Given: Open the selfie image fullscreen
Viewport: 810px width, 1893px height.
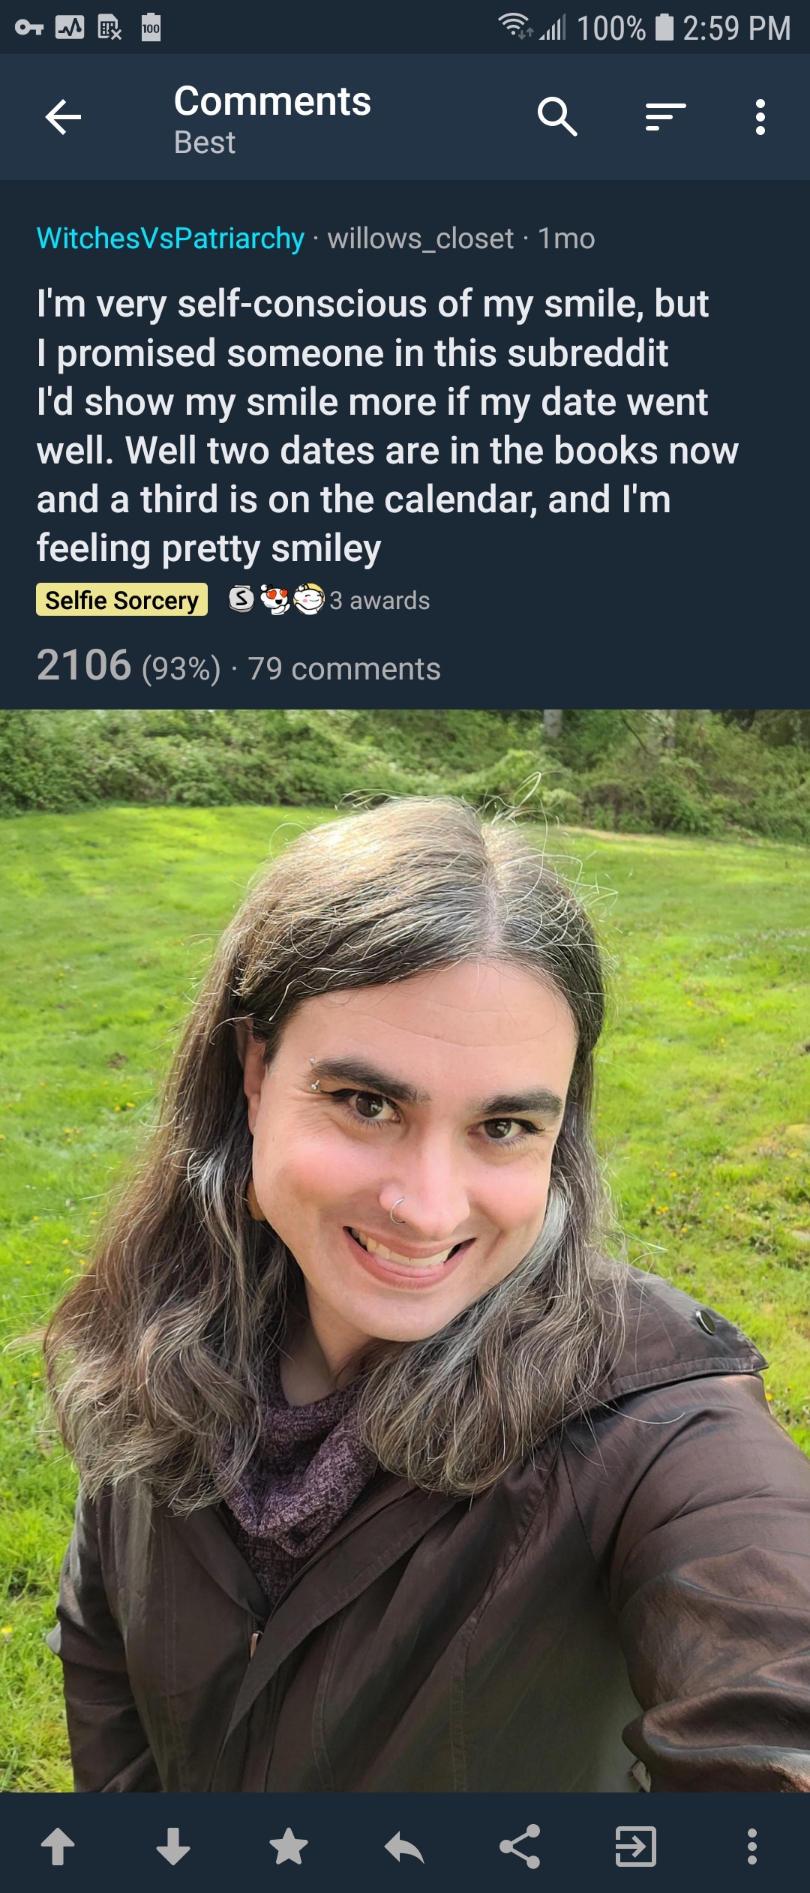Looking at the screenshot, I should [405, 1250].
